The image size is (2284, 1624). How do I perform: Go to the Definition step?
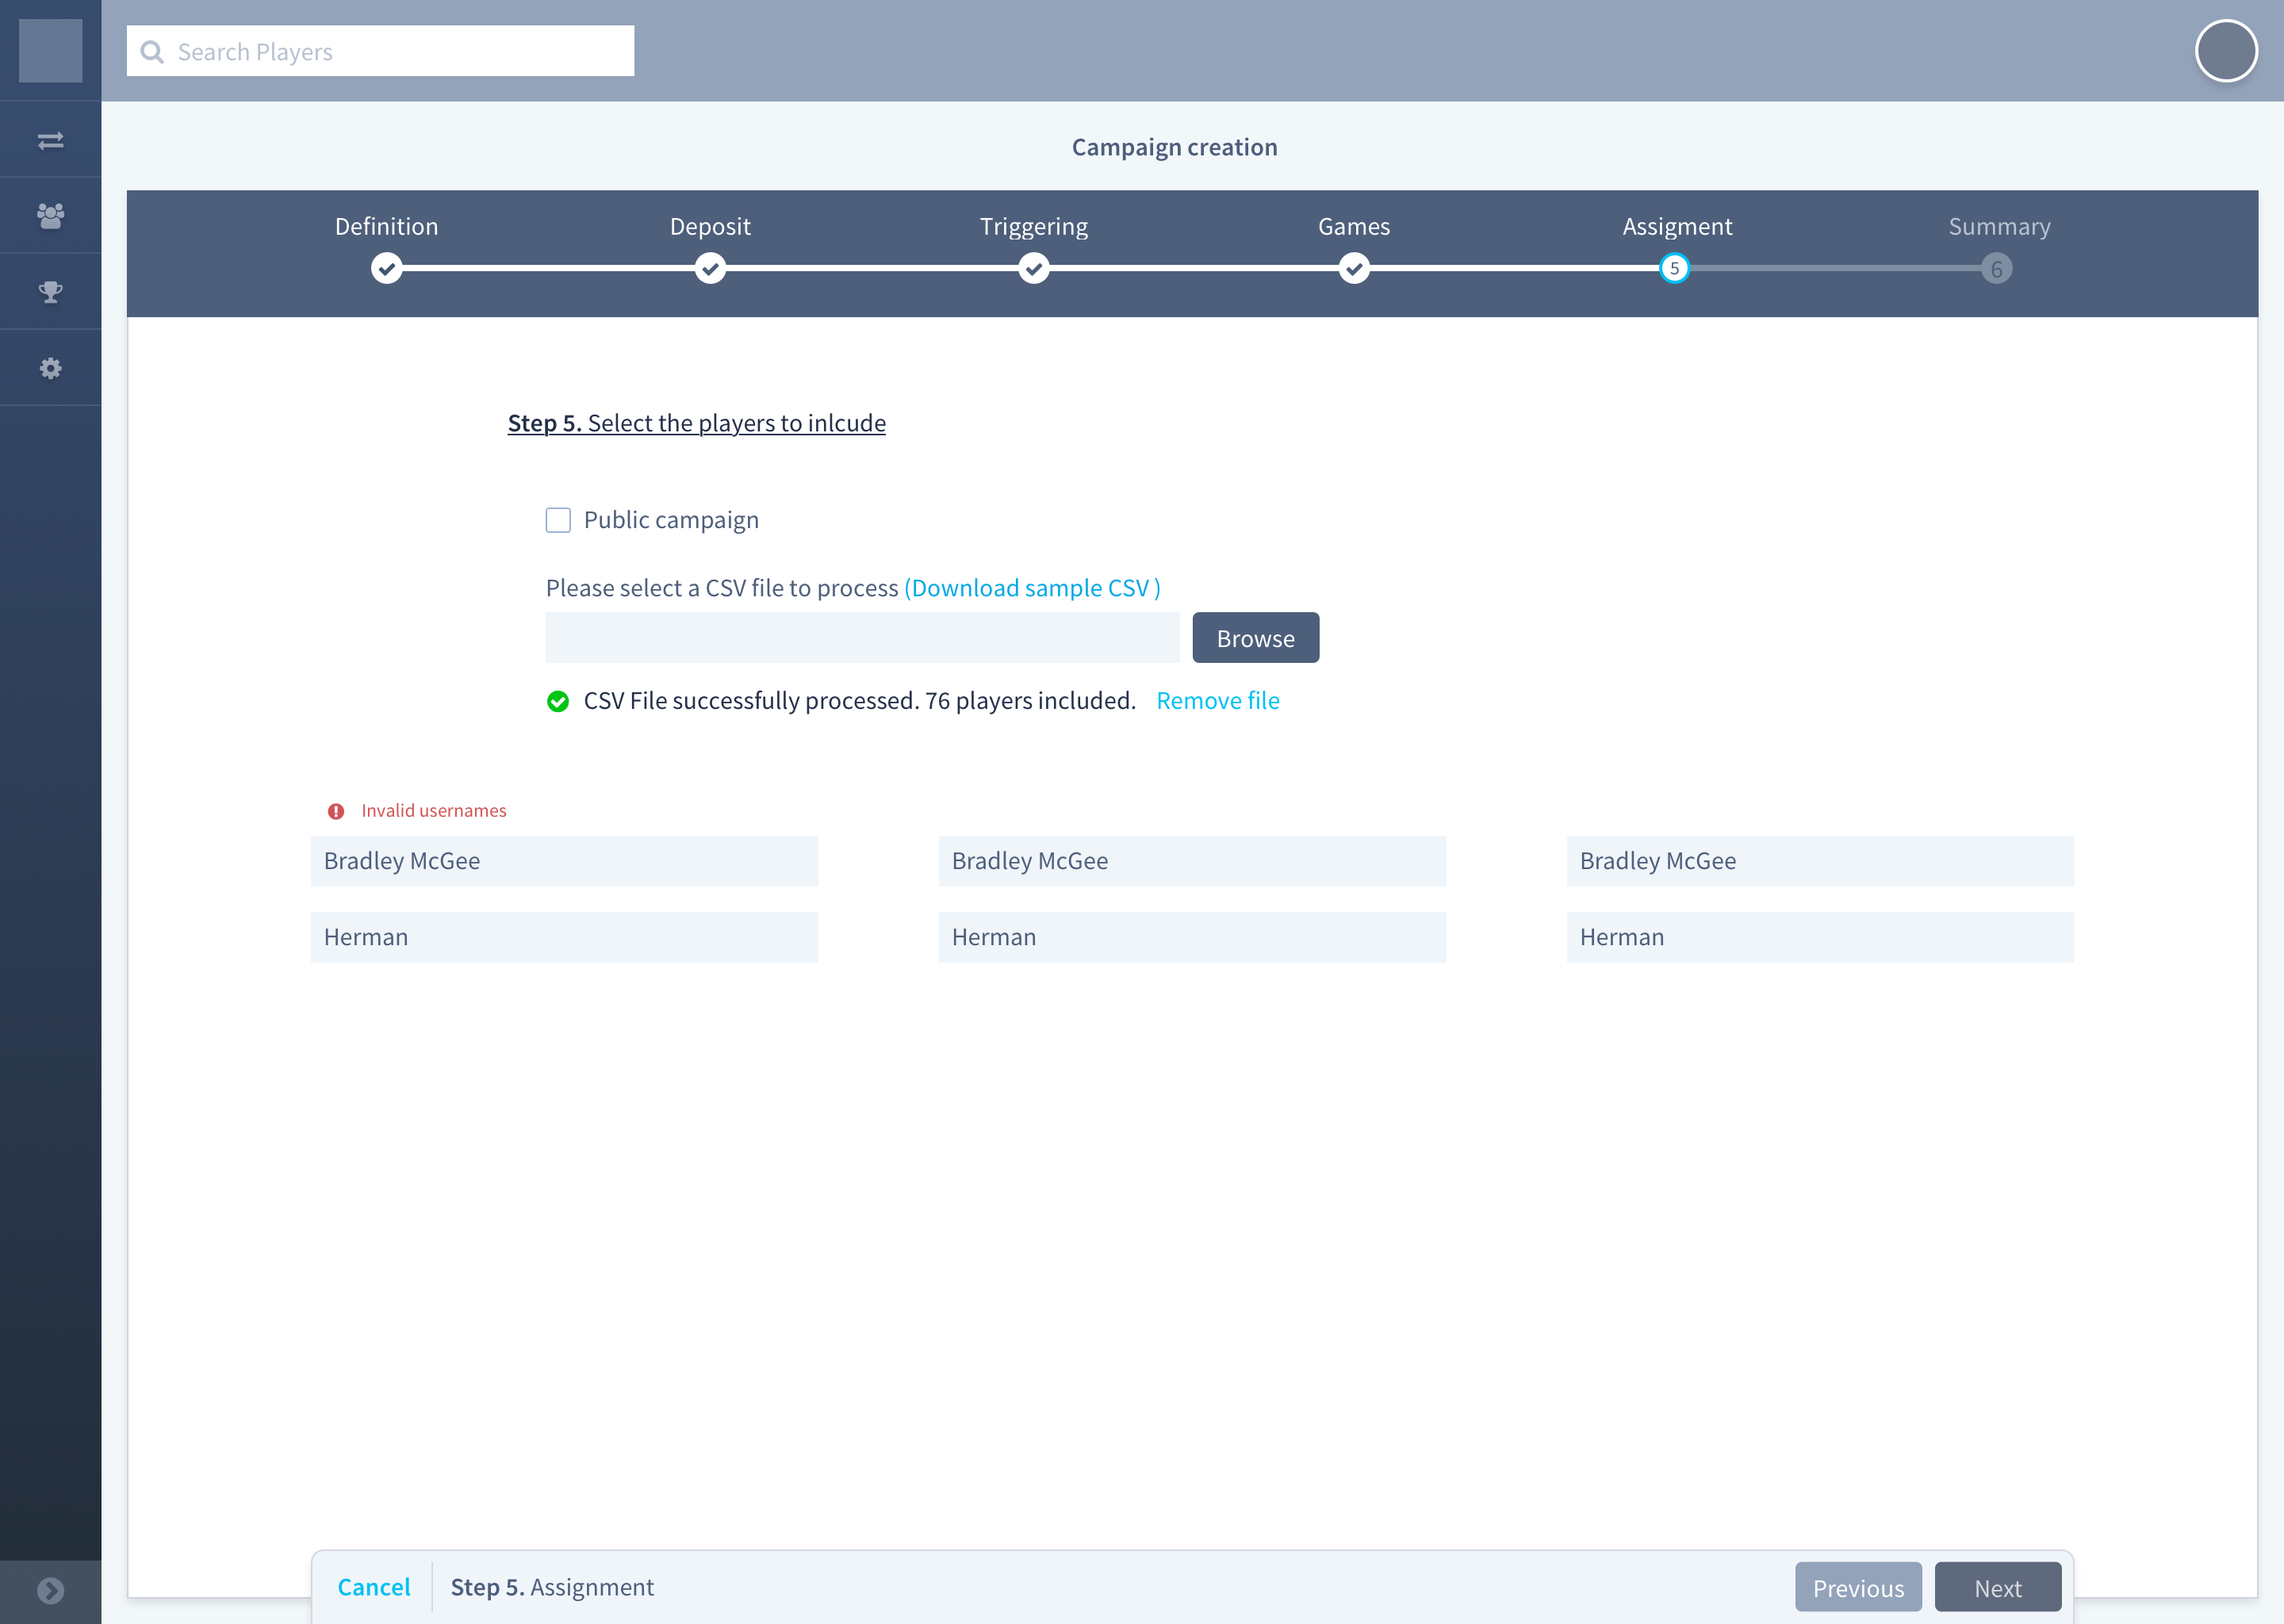coord(386,268)
